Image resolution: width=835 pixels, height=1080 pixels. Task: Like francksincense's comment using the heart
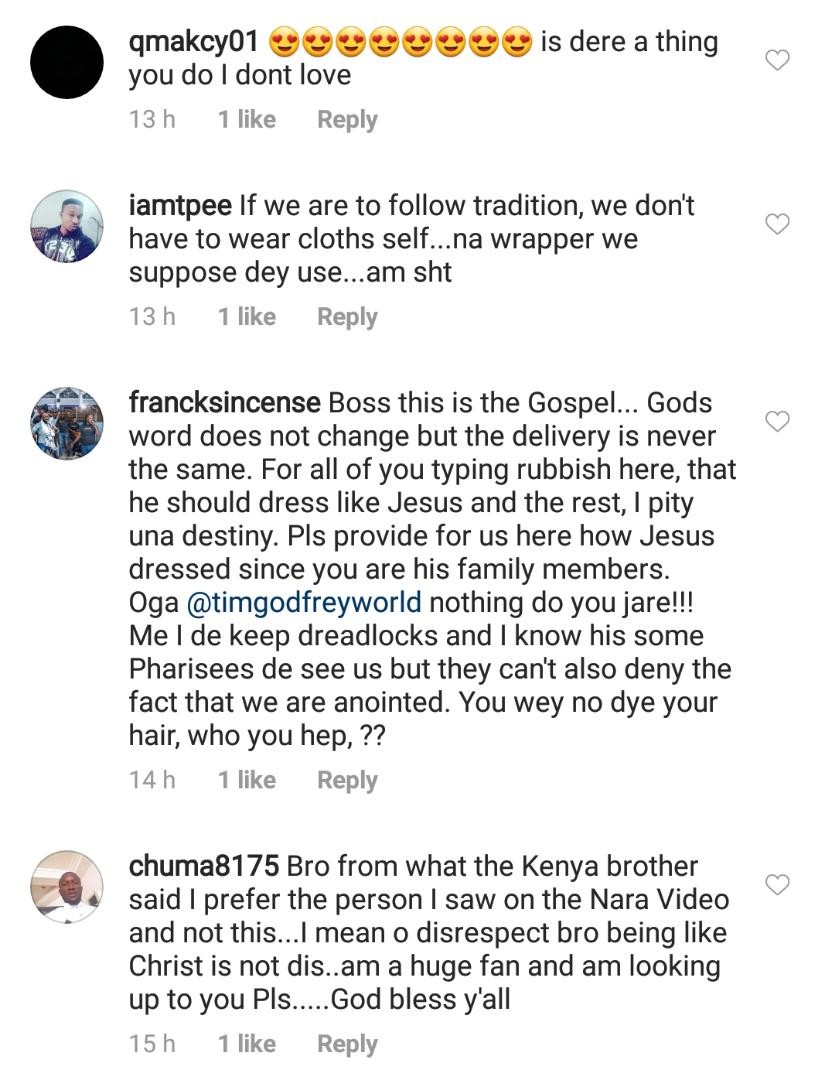(777, 422)
